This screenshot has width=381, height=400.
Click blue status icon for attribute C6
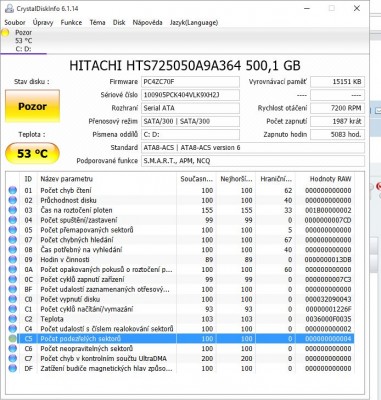point(13,349)
